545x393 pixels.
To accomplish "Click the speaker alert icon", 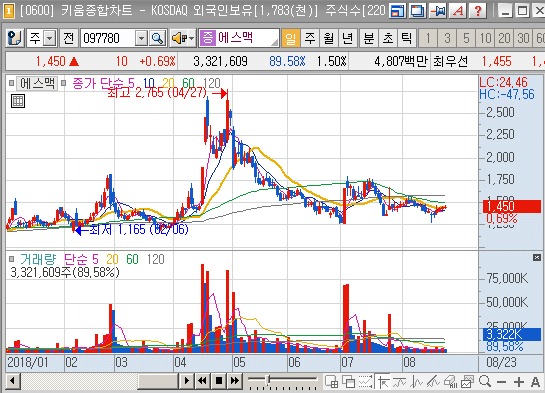I will click(x=179, y=38).
